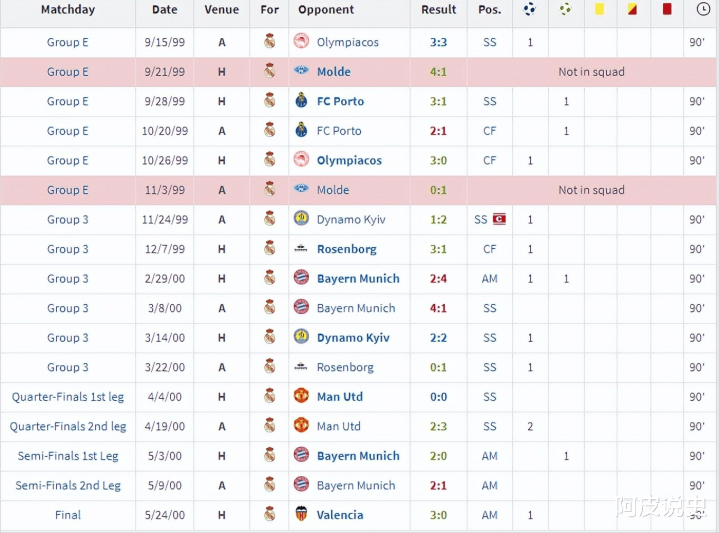Click the minutes played clock header icon
Image resolution: width=719 pixels, height=533 pixels.
[700, 10]
